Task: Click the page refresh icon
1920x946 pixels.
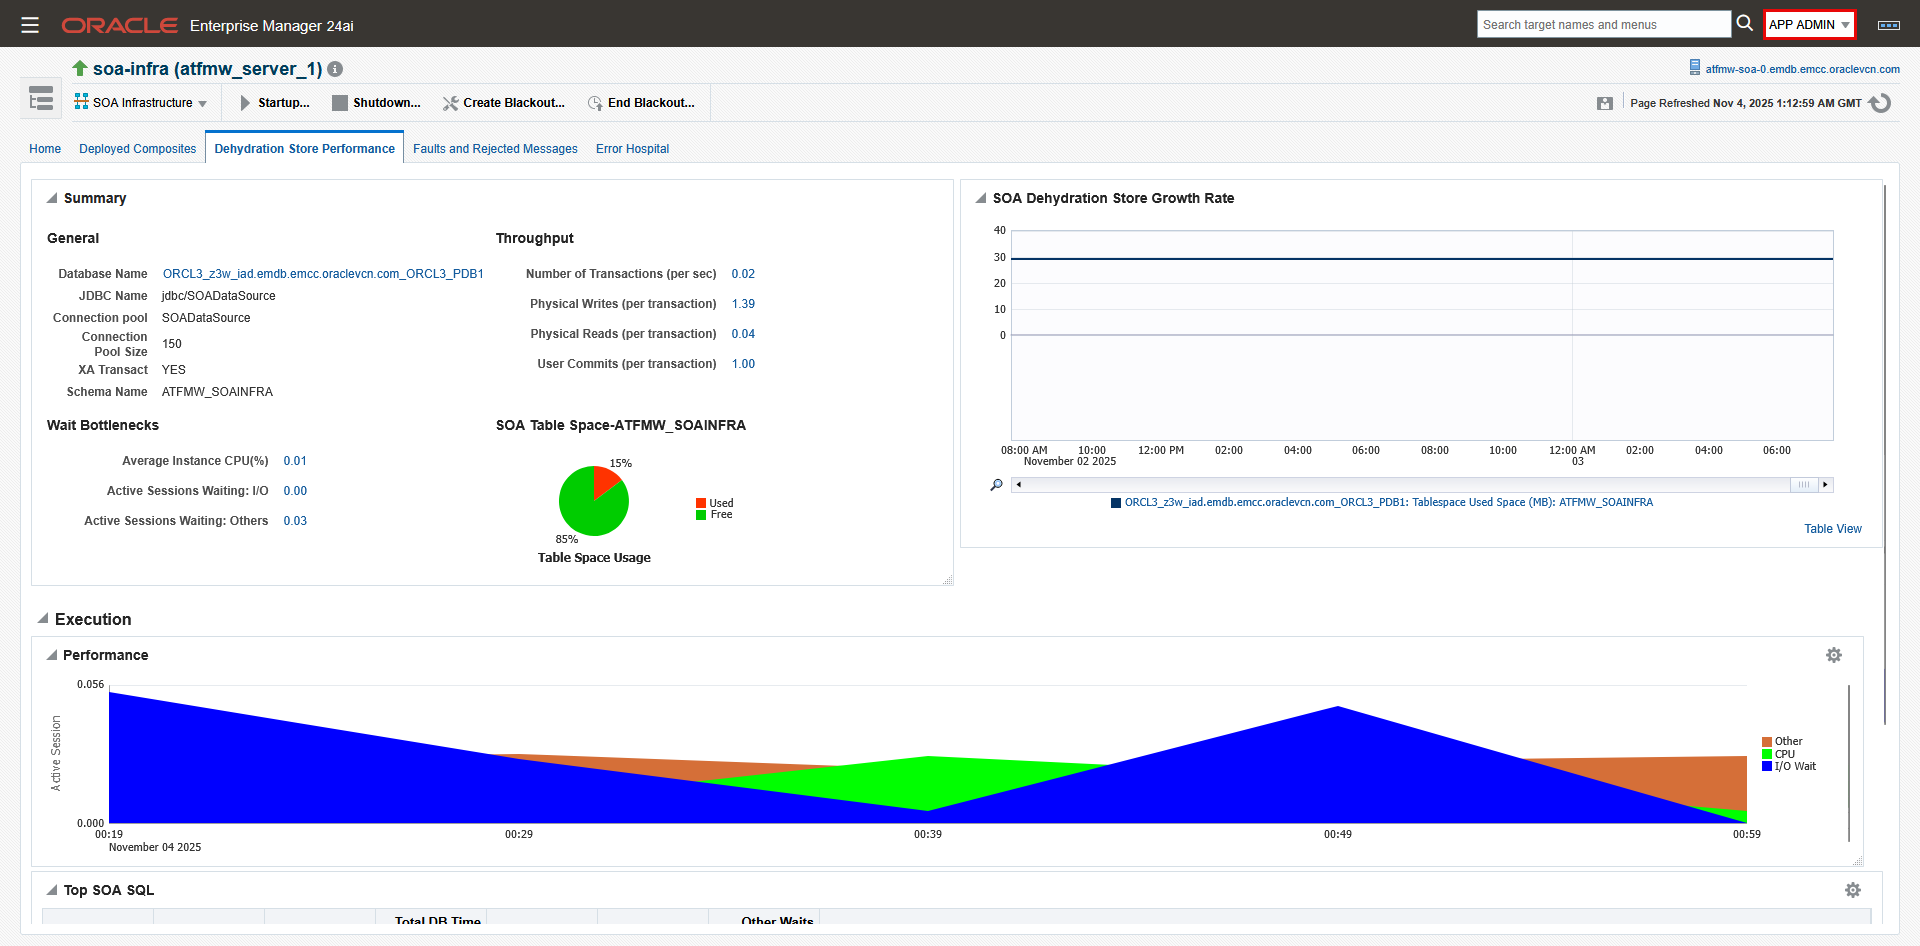Action: (1880, 103)
